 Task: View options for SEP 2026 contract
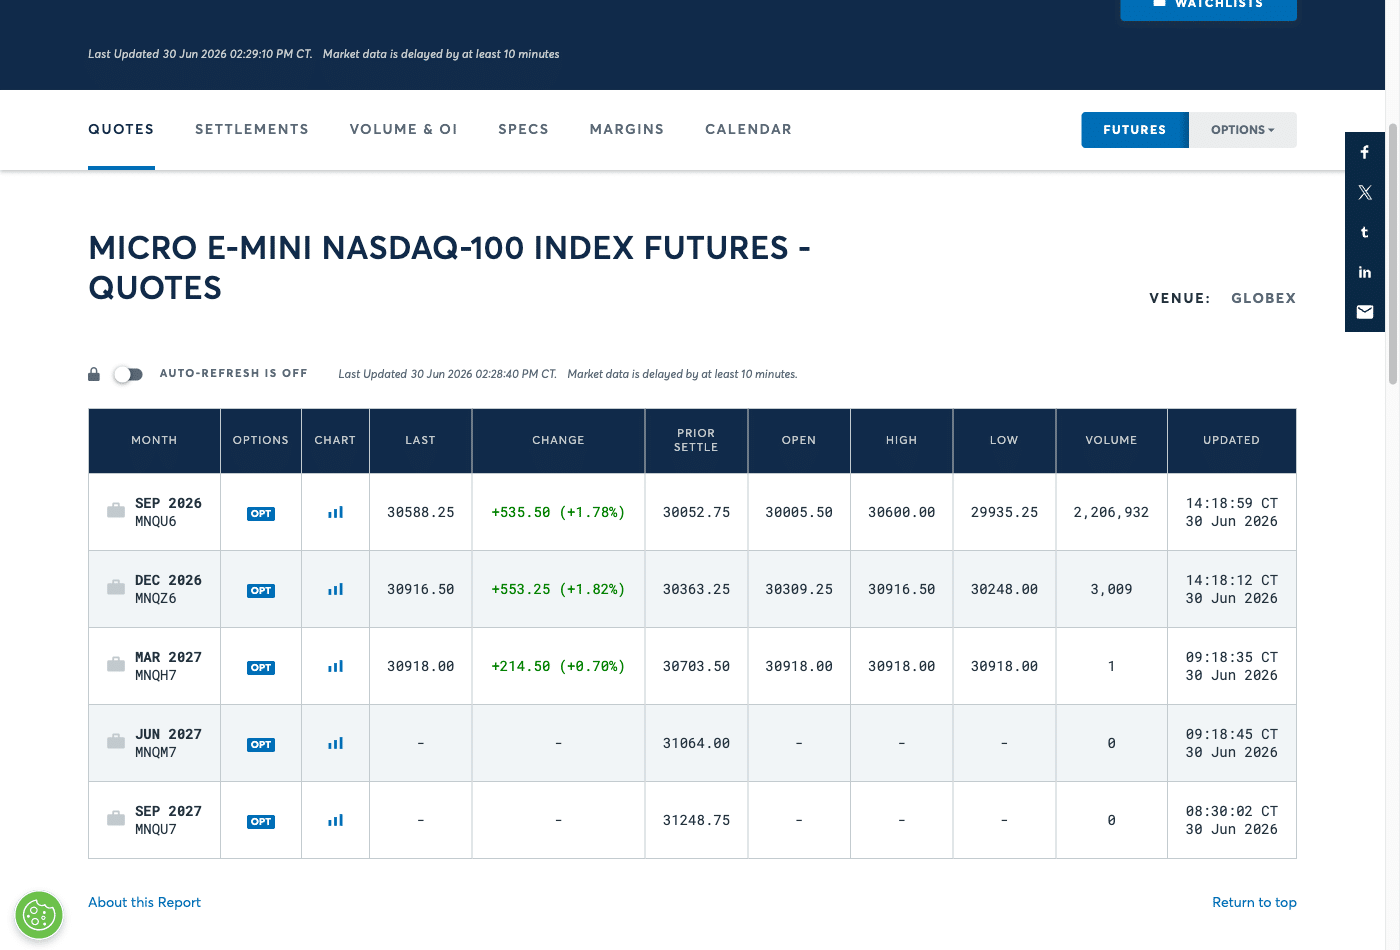(x=261, y=513)
